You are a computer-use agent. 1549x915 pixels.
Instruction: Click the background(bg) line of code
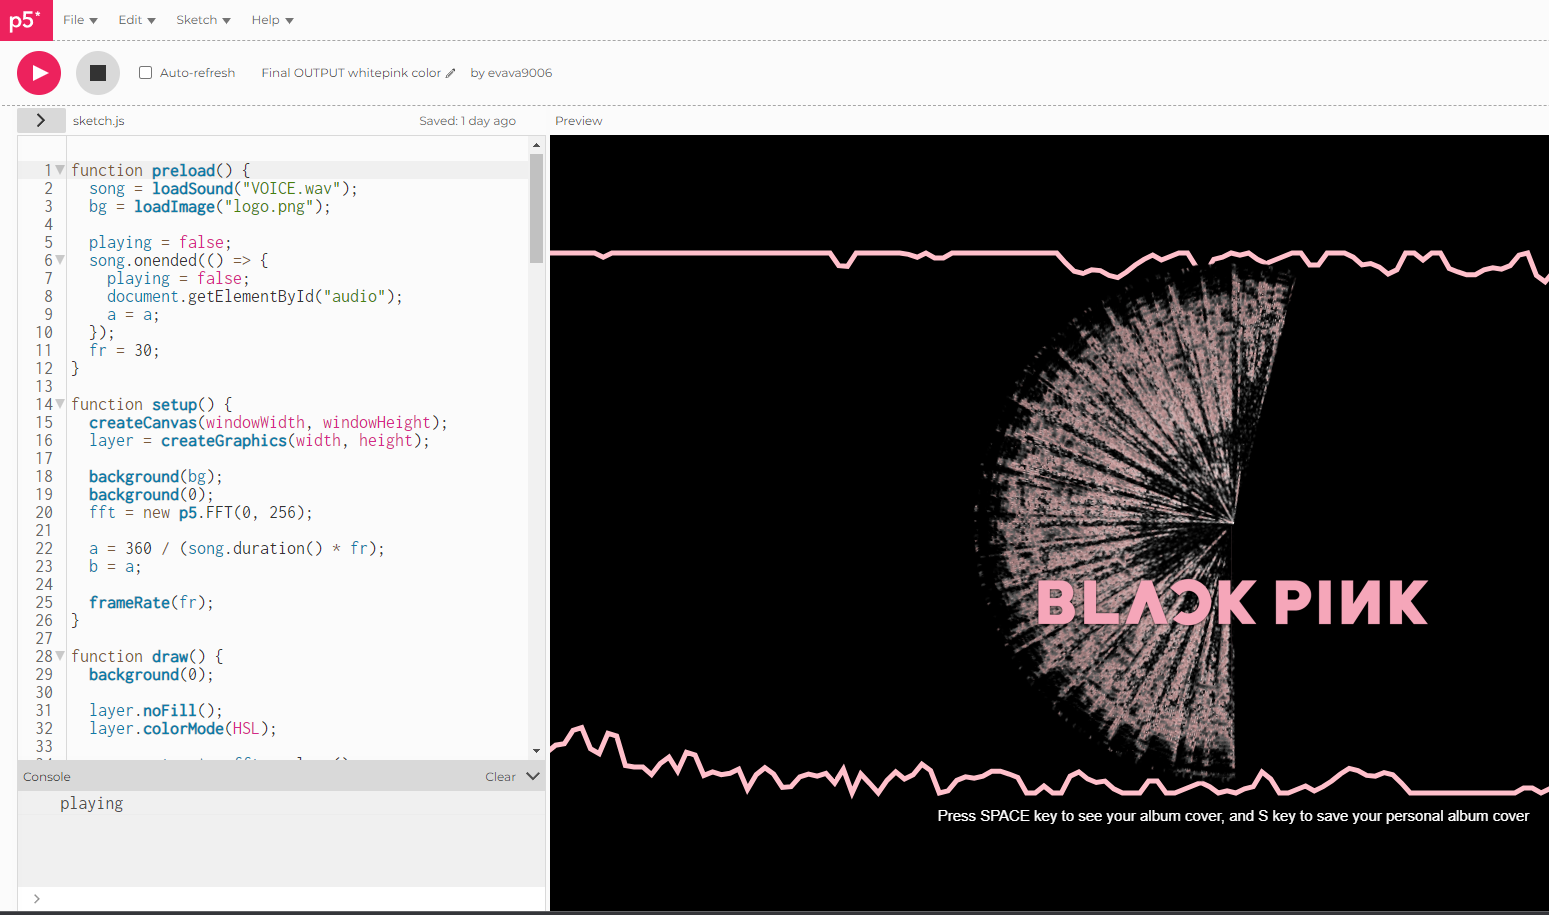(156, 476)
